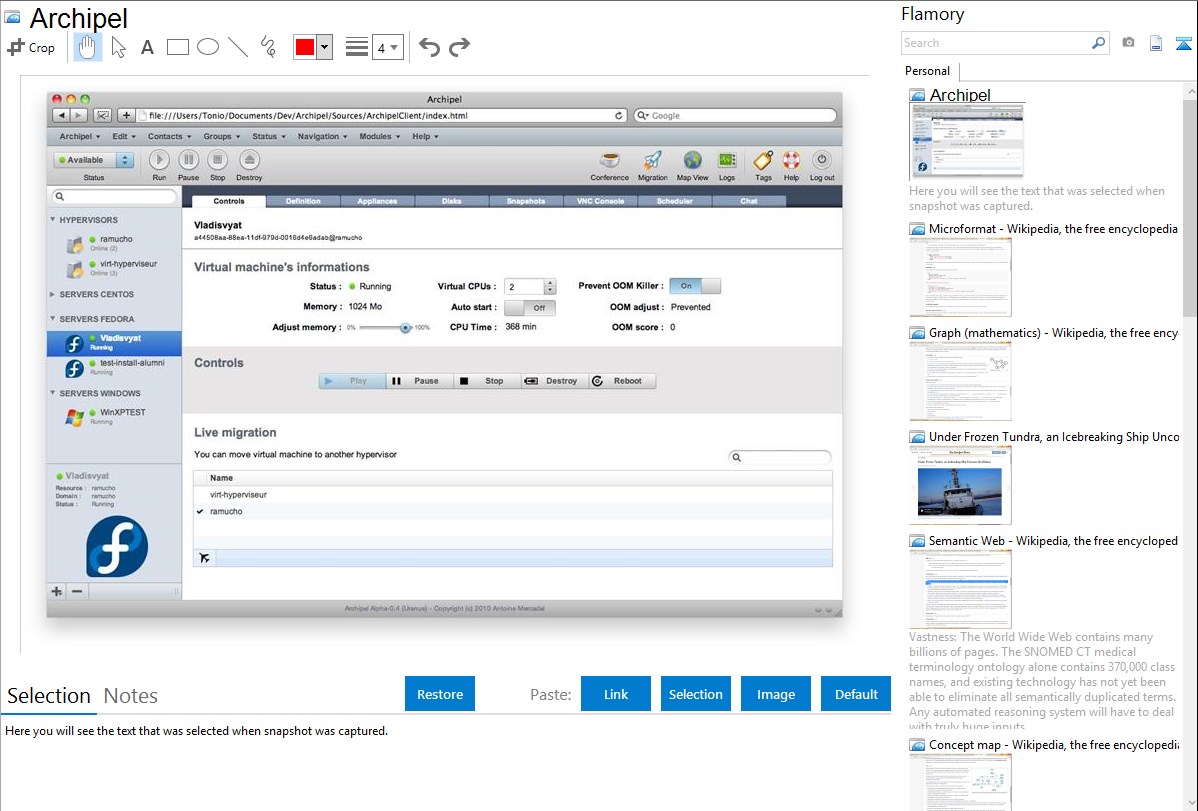This screenshot has height=811, width=1198.
Task: Activate the hand pan tool
Action: click(x=87, y=47)
